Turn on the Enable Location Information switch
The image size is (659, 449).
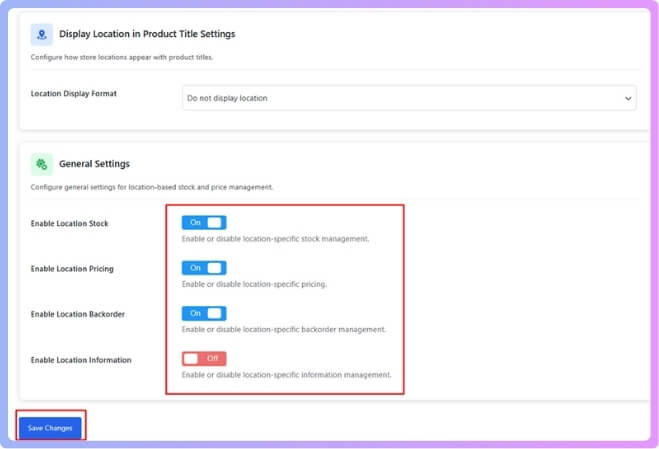pos(204,359)
